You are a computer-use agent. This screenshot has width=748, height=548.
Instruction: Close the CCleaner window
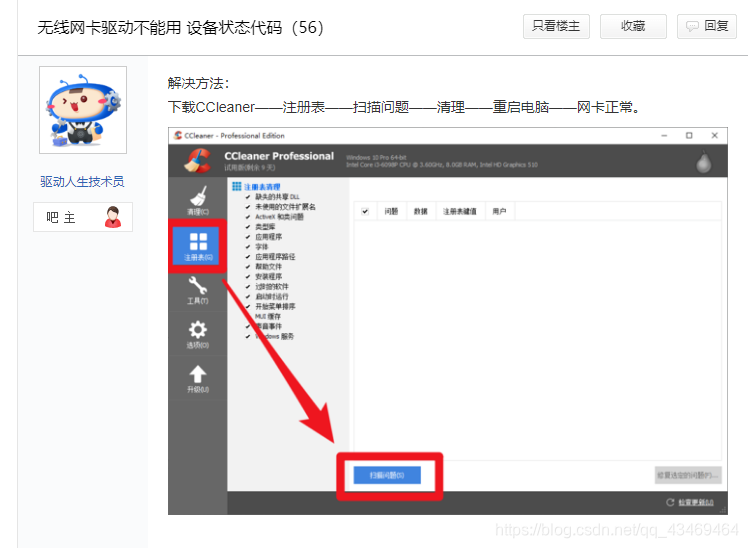pos(715,135)
